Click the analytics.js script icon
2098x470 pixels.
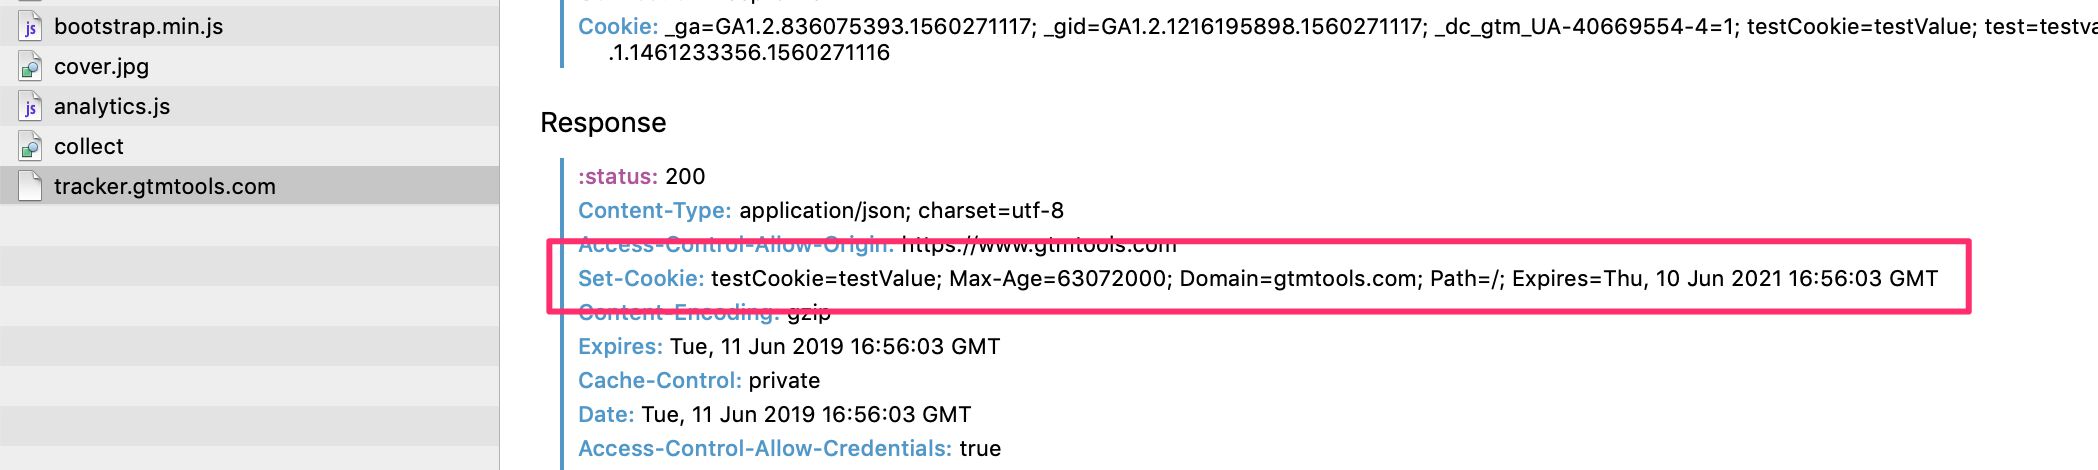30,107
